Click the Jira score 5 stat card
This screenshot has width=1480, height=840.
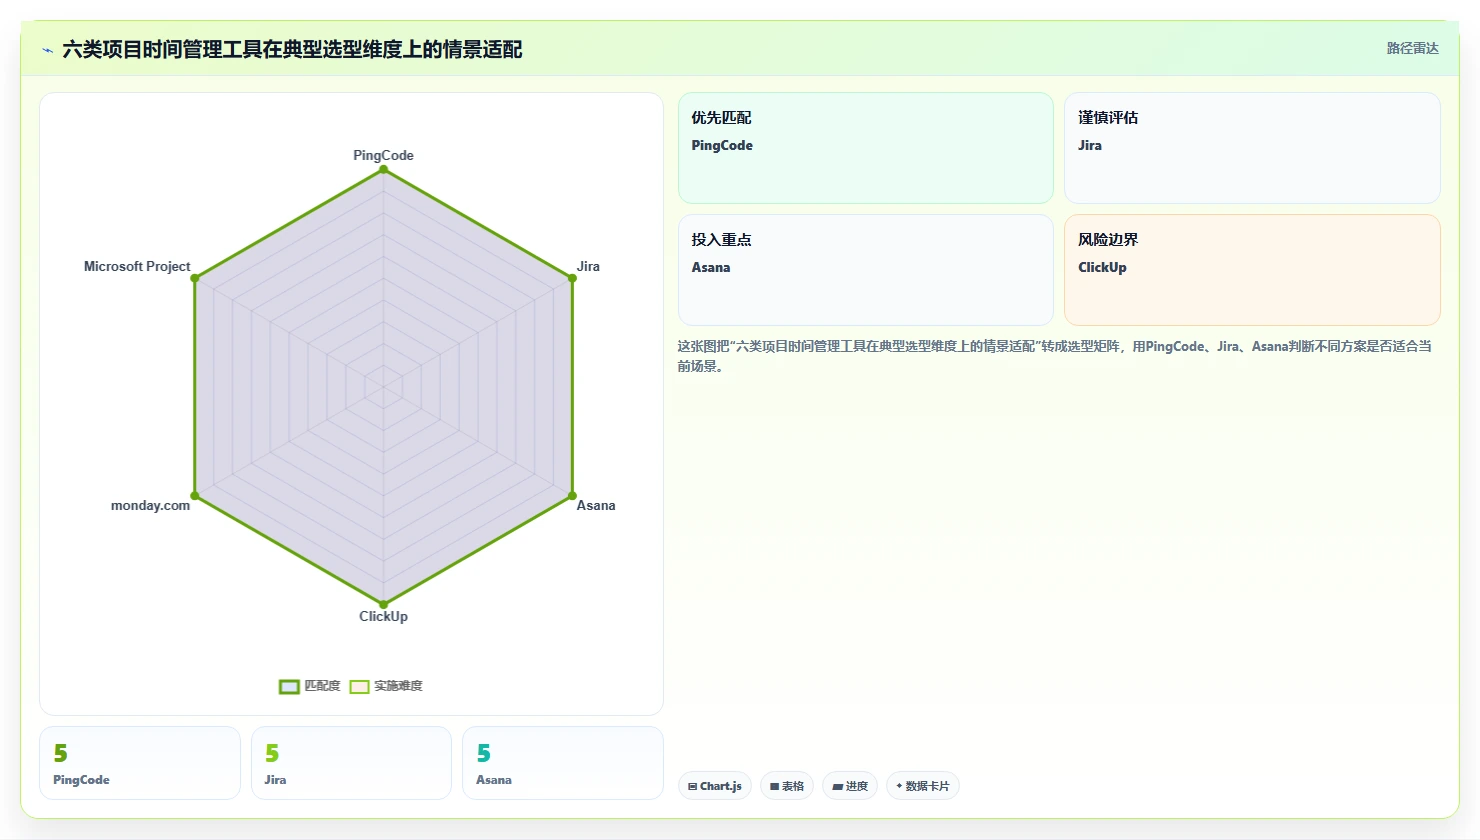[x=351, y=763]
